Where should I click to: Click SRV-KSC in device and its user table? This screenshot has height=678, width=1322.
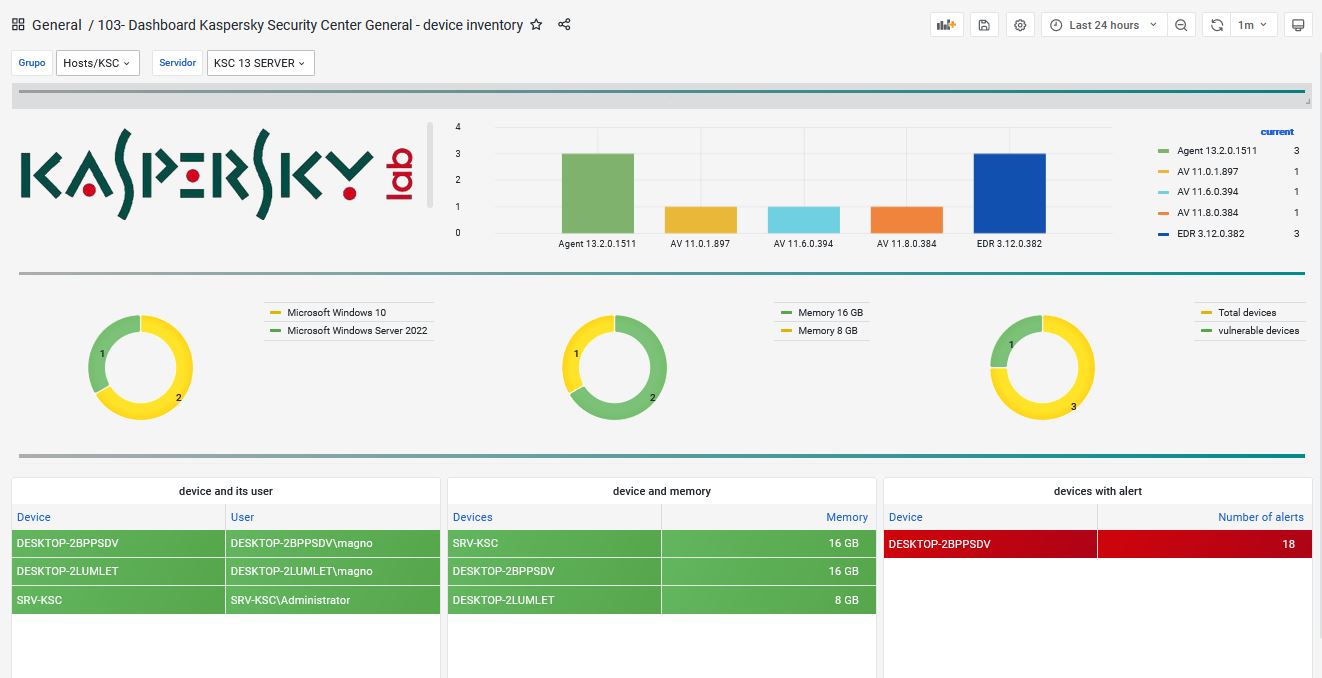click(118, 600)
